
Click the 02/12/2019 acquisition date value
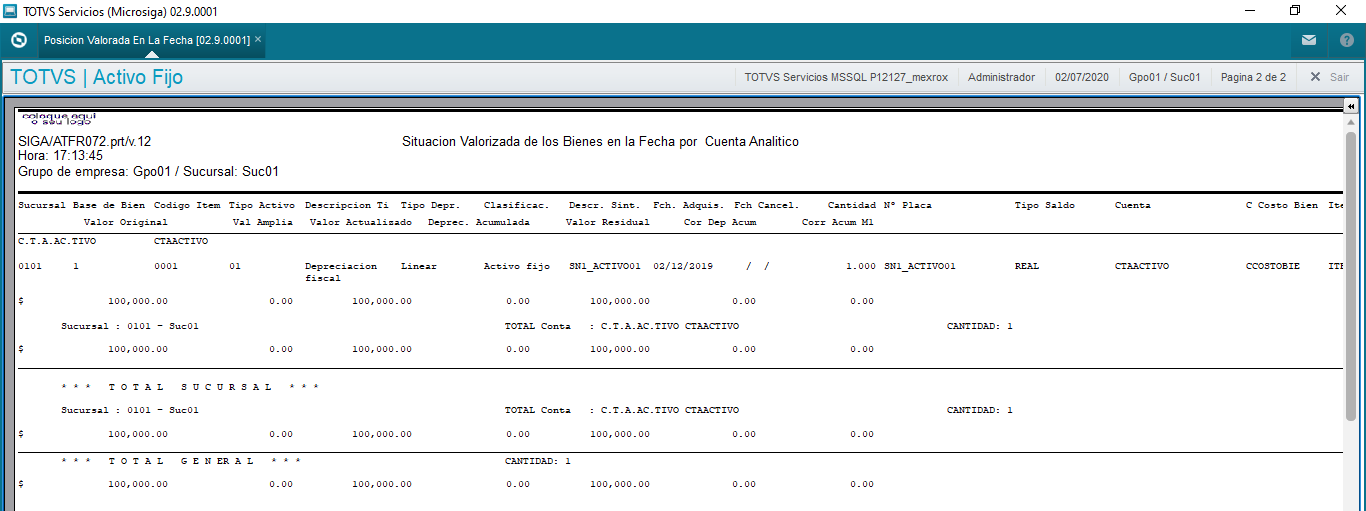pyautogui.click(x=683, y=267)
